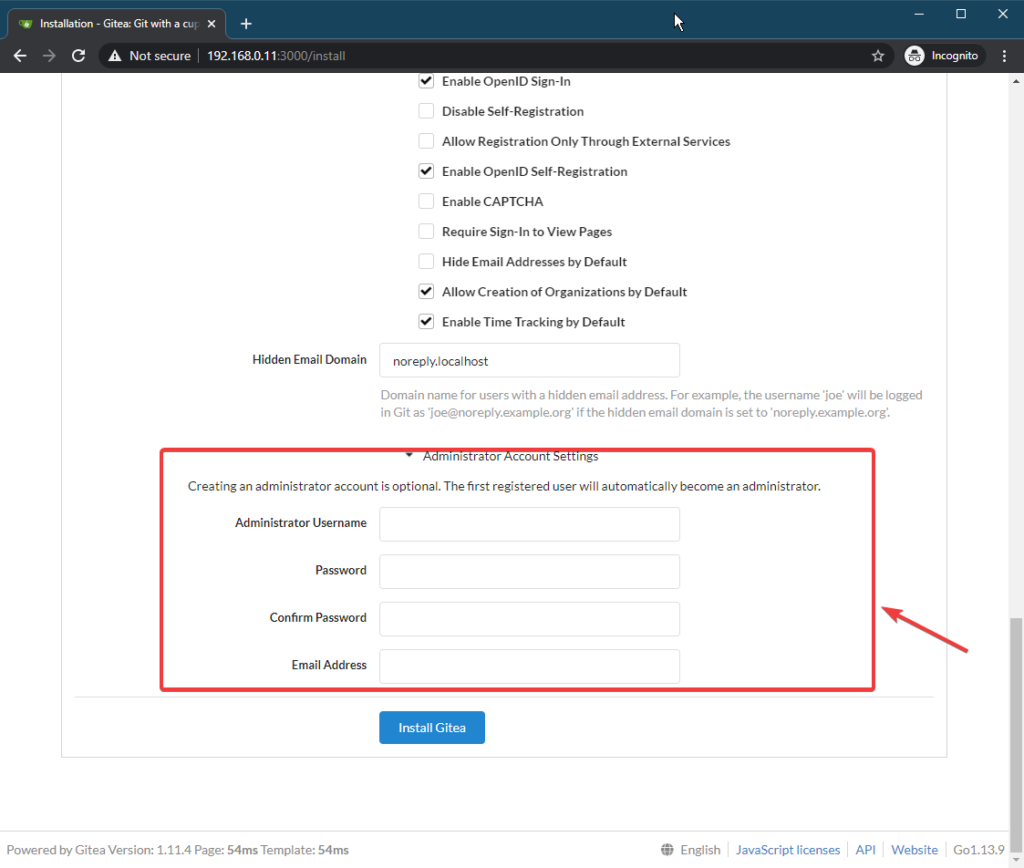Click the page vertical scrollbar thumb
Viewport: 1024px width, 868px height.
pos(1016,733)
